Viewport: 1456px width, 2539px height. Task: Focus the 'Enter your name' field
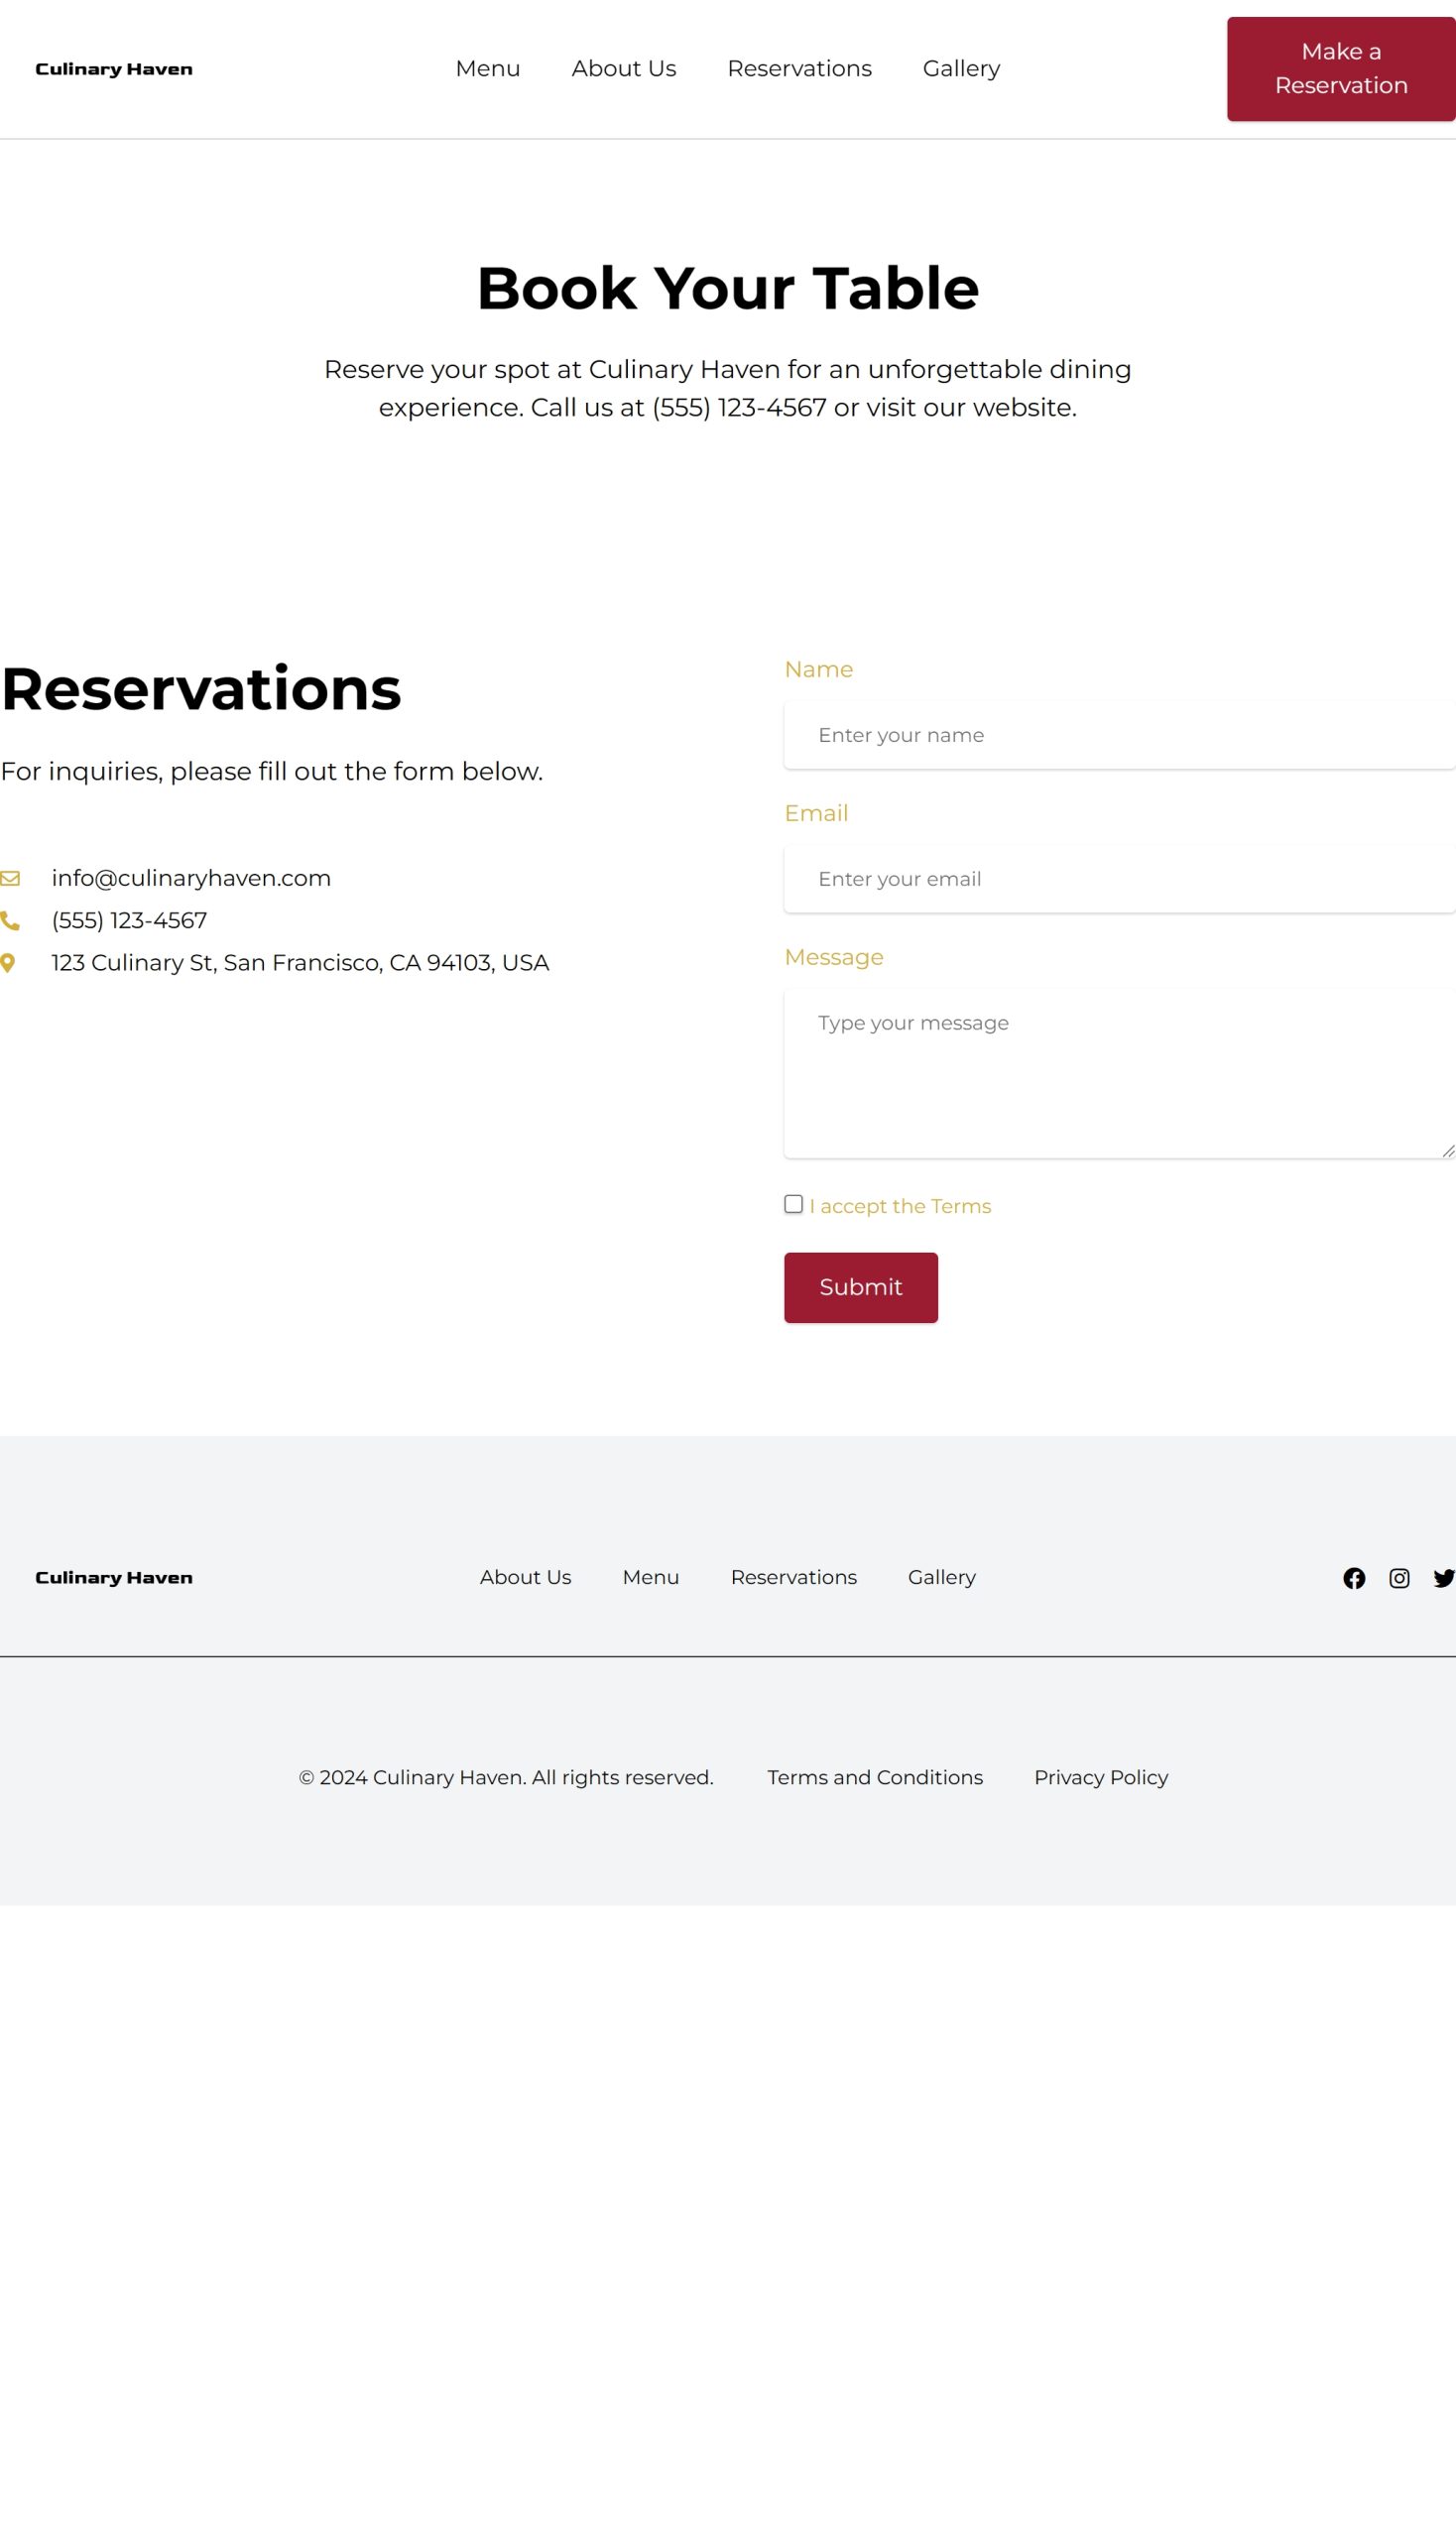tap(1120, 735)
